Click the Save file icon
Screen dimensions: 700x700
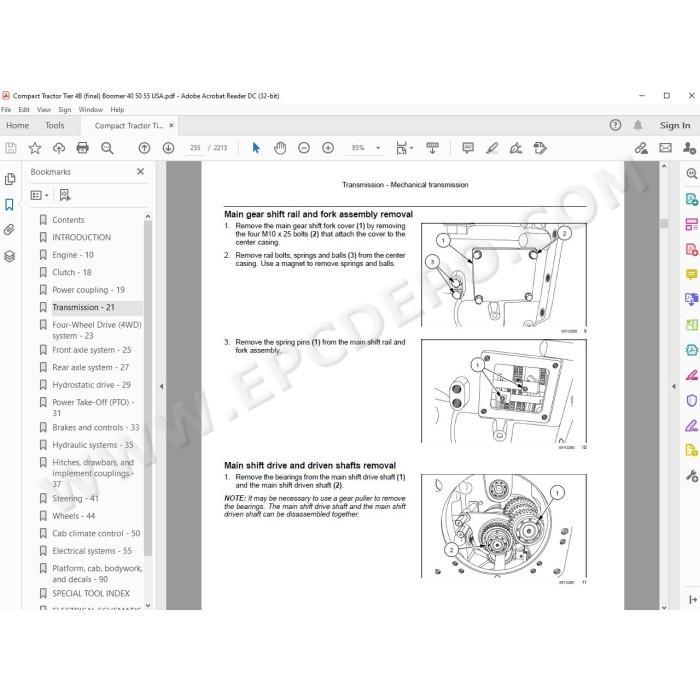click(11, 148)
